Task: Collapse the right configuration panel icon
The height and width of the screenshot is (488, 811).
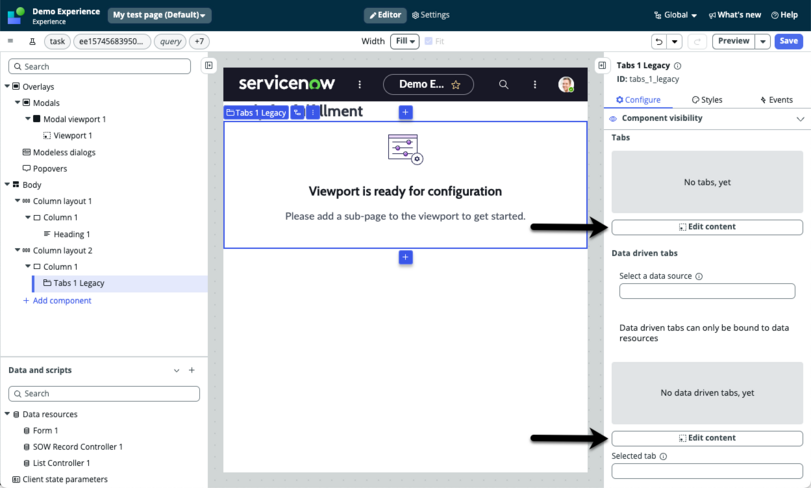Action: [x=602, y=65]
